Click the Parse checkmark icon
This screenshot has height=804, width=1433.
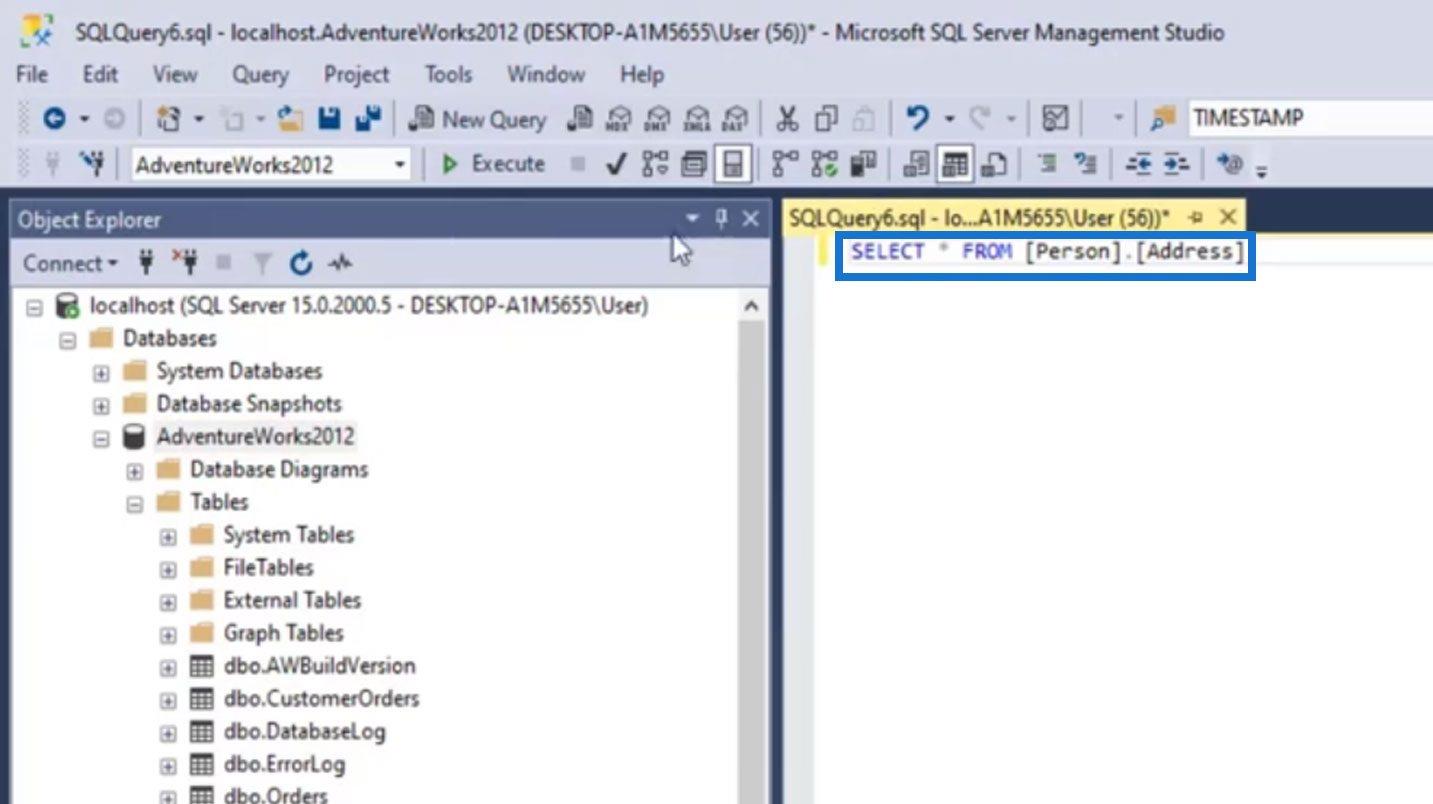point(617,164)
